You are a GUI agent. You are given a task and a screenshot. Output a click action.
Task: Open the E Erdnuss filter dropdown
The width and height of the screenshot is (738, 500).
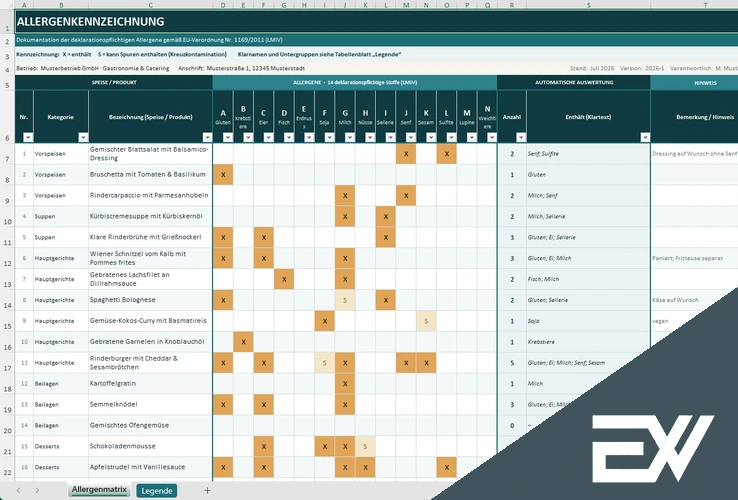pos(309,137)
